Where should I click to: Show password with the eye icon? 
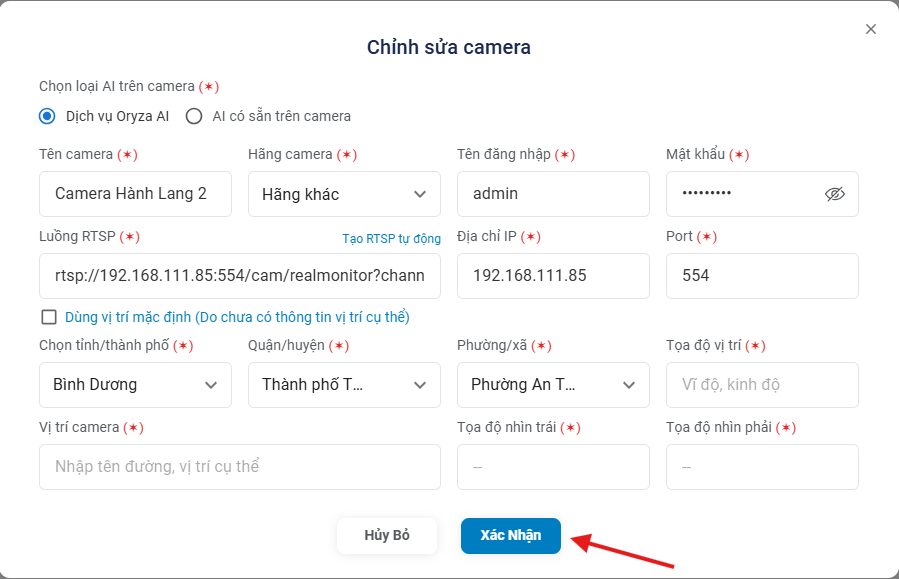coord(835,194)
